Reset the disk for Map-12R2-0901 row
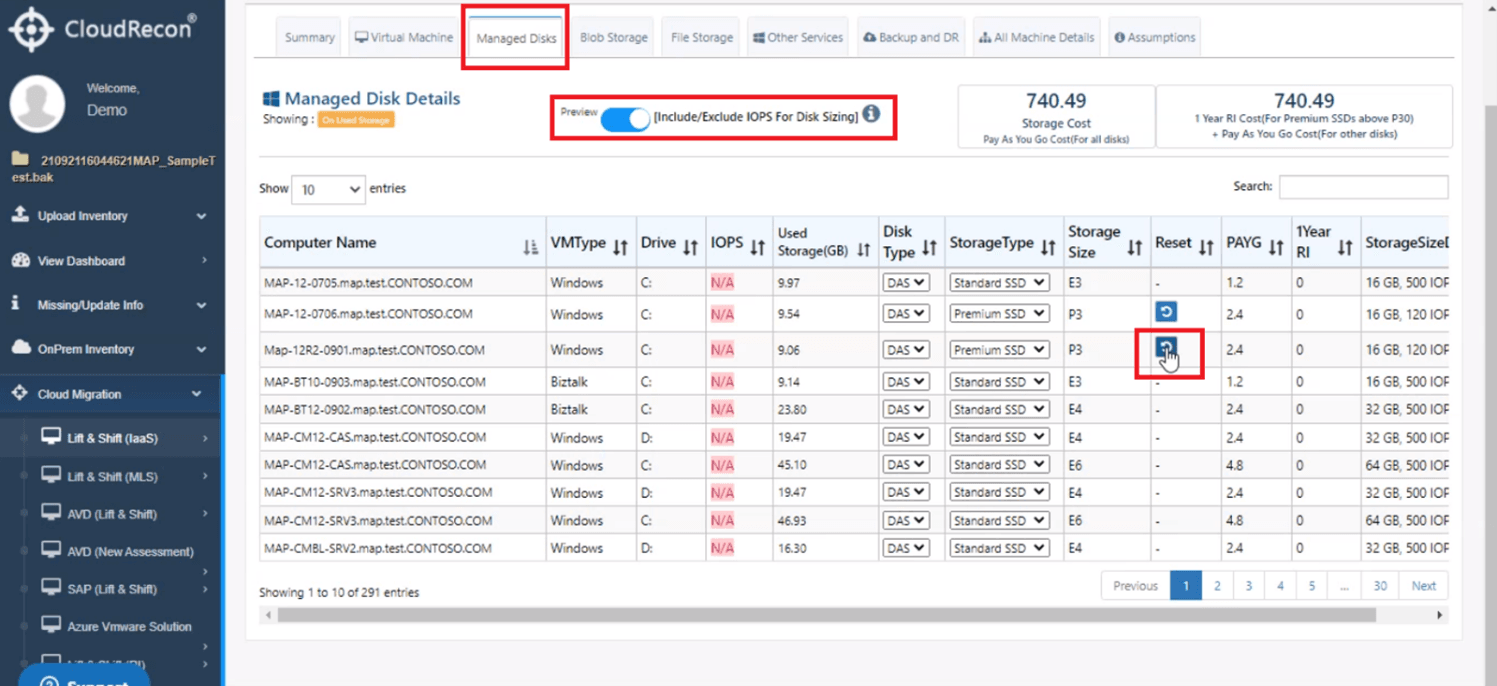 (x=1166, y=348)
